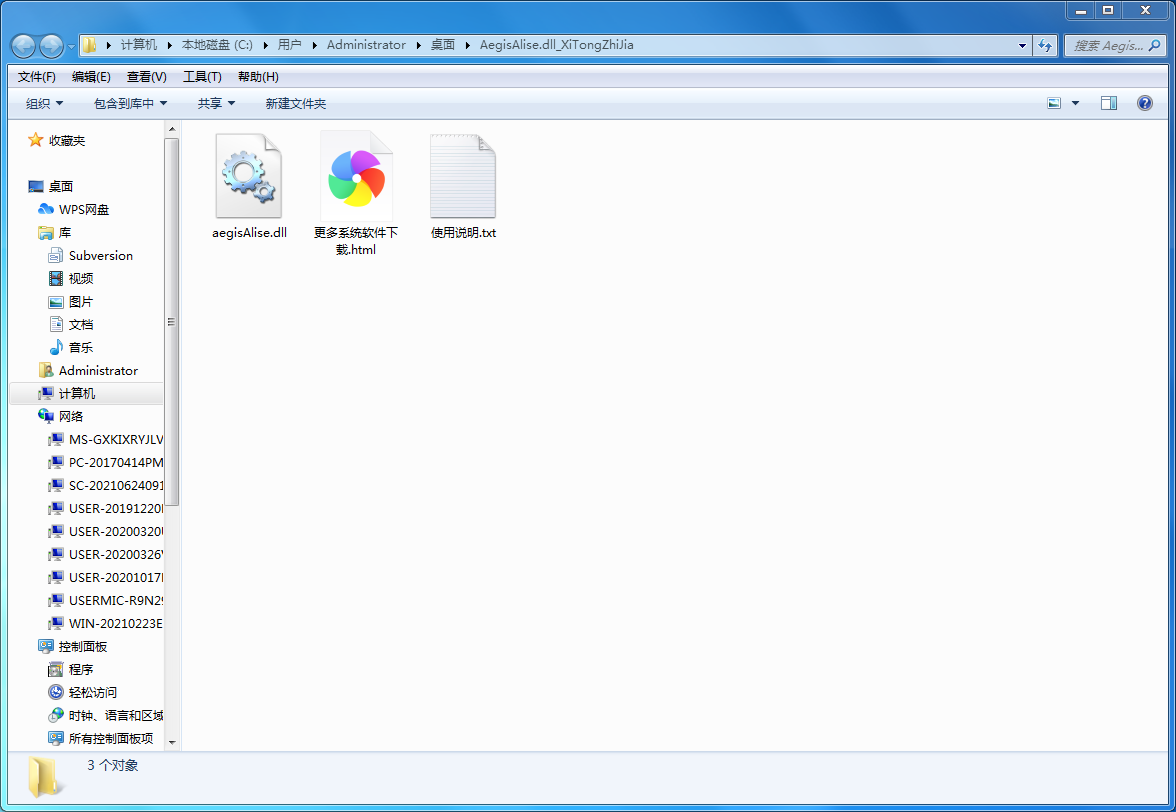Show the preview pane icon
Image resolution: width=1176 pixels, height=812 pixels.
click(x=1108, y=103)
